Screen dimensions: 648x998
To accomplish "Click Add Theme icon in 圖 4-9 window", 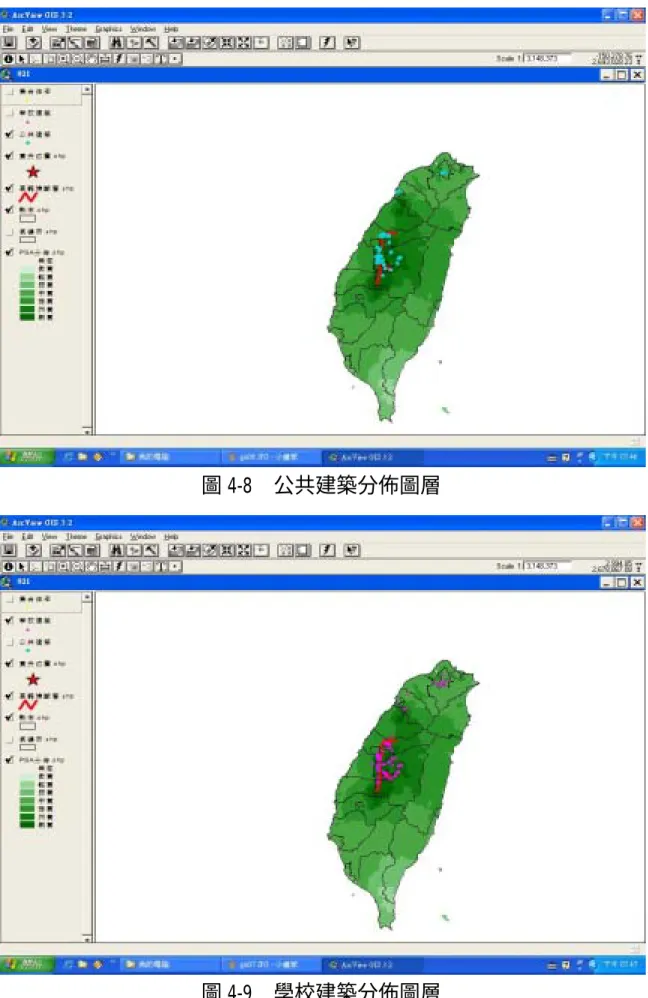I will pos(34,551).
